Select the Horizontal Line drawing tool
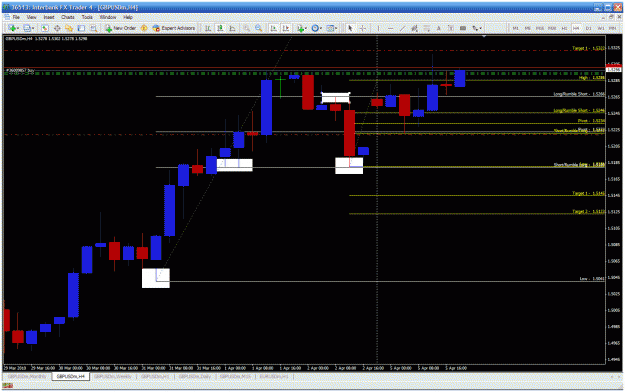 [391, 28]
